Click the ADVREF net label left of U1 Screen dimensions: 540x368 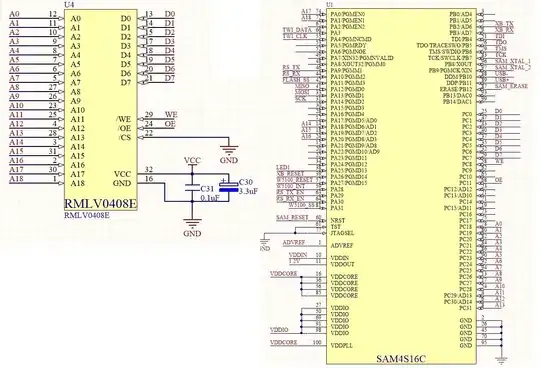tap(294, 242)
